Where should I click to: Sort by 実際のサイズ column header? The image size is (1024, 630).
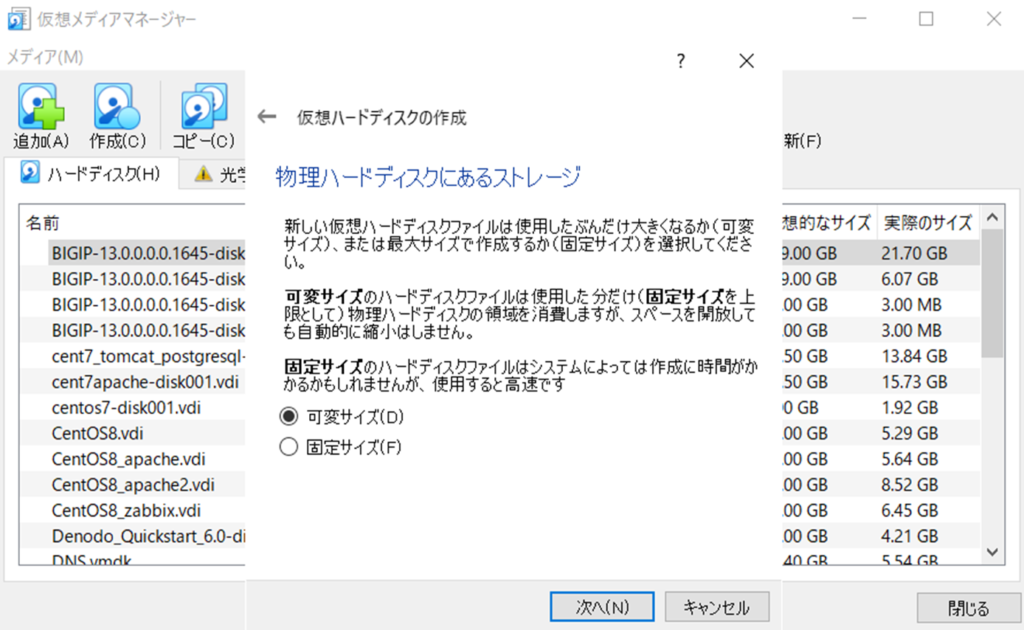(927, 223)
